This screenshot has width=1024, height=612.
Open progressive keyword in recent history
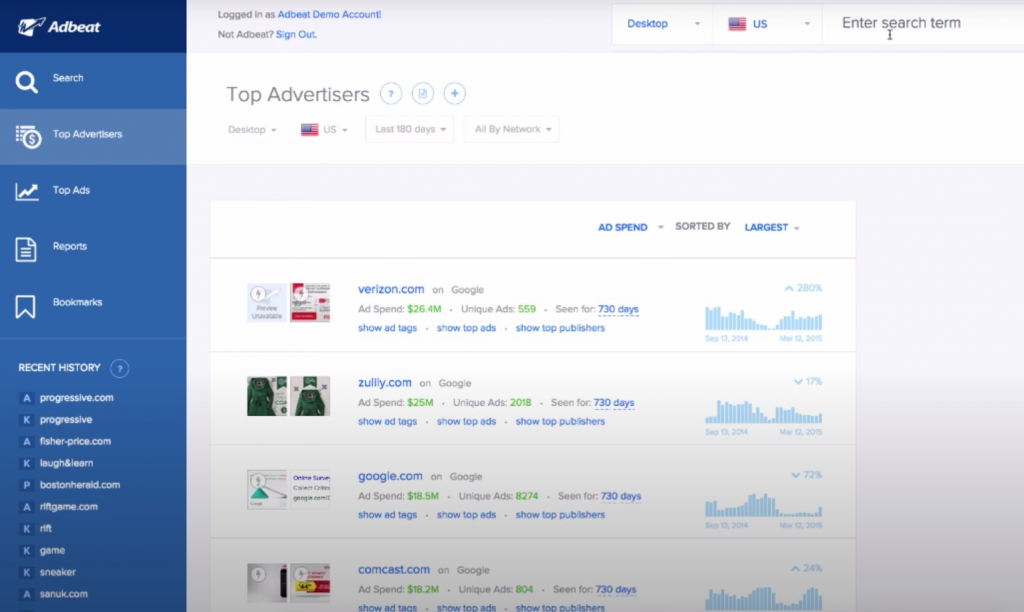click(x=66, y=419)
